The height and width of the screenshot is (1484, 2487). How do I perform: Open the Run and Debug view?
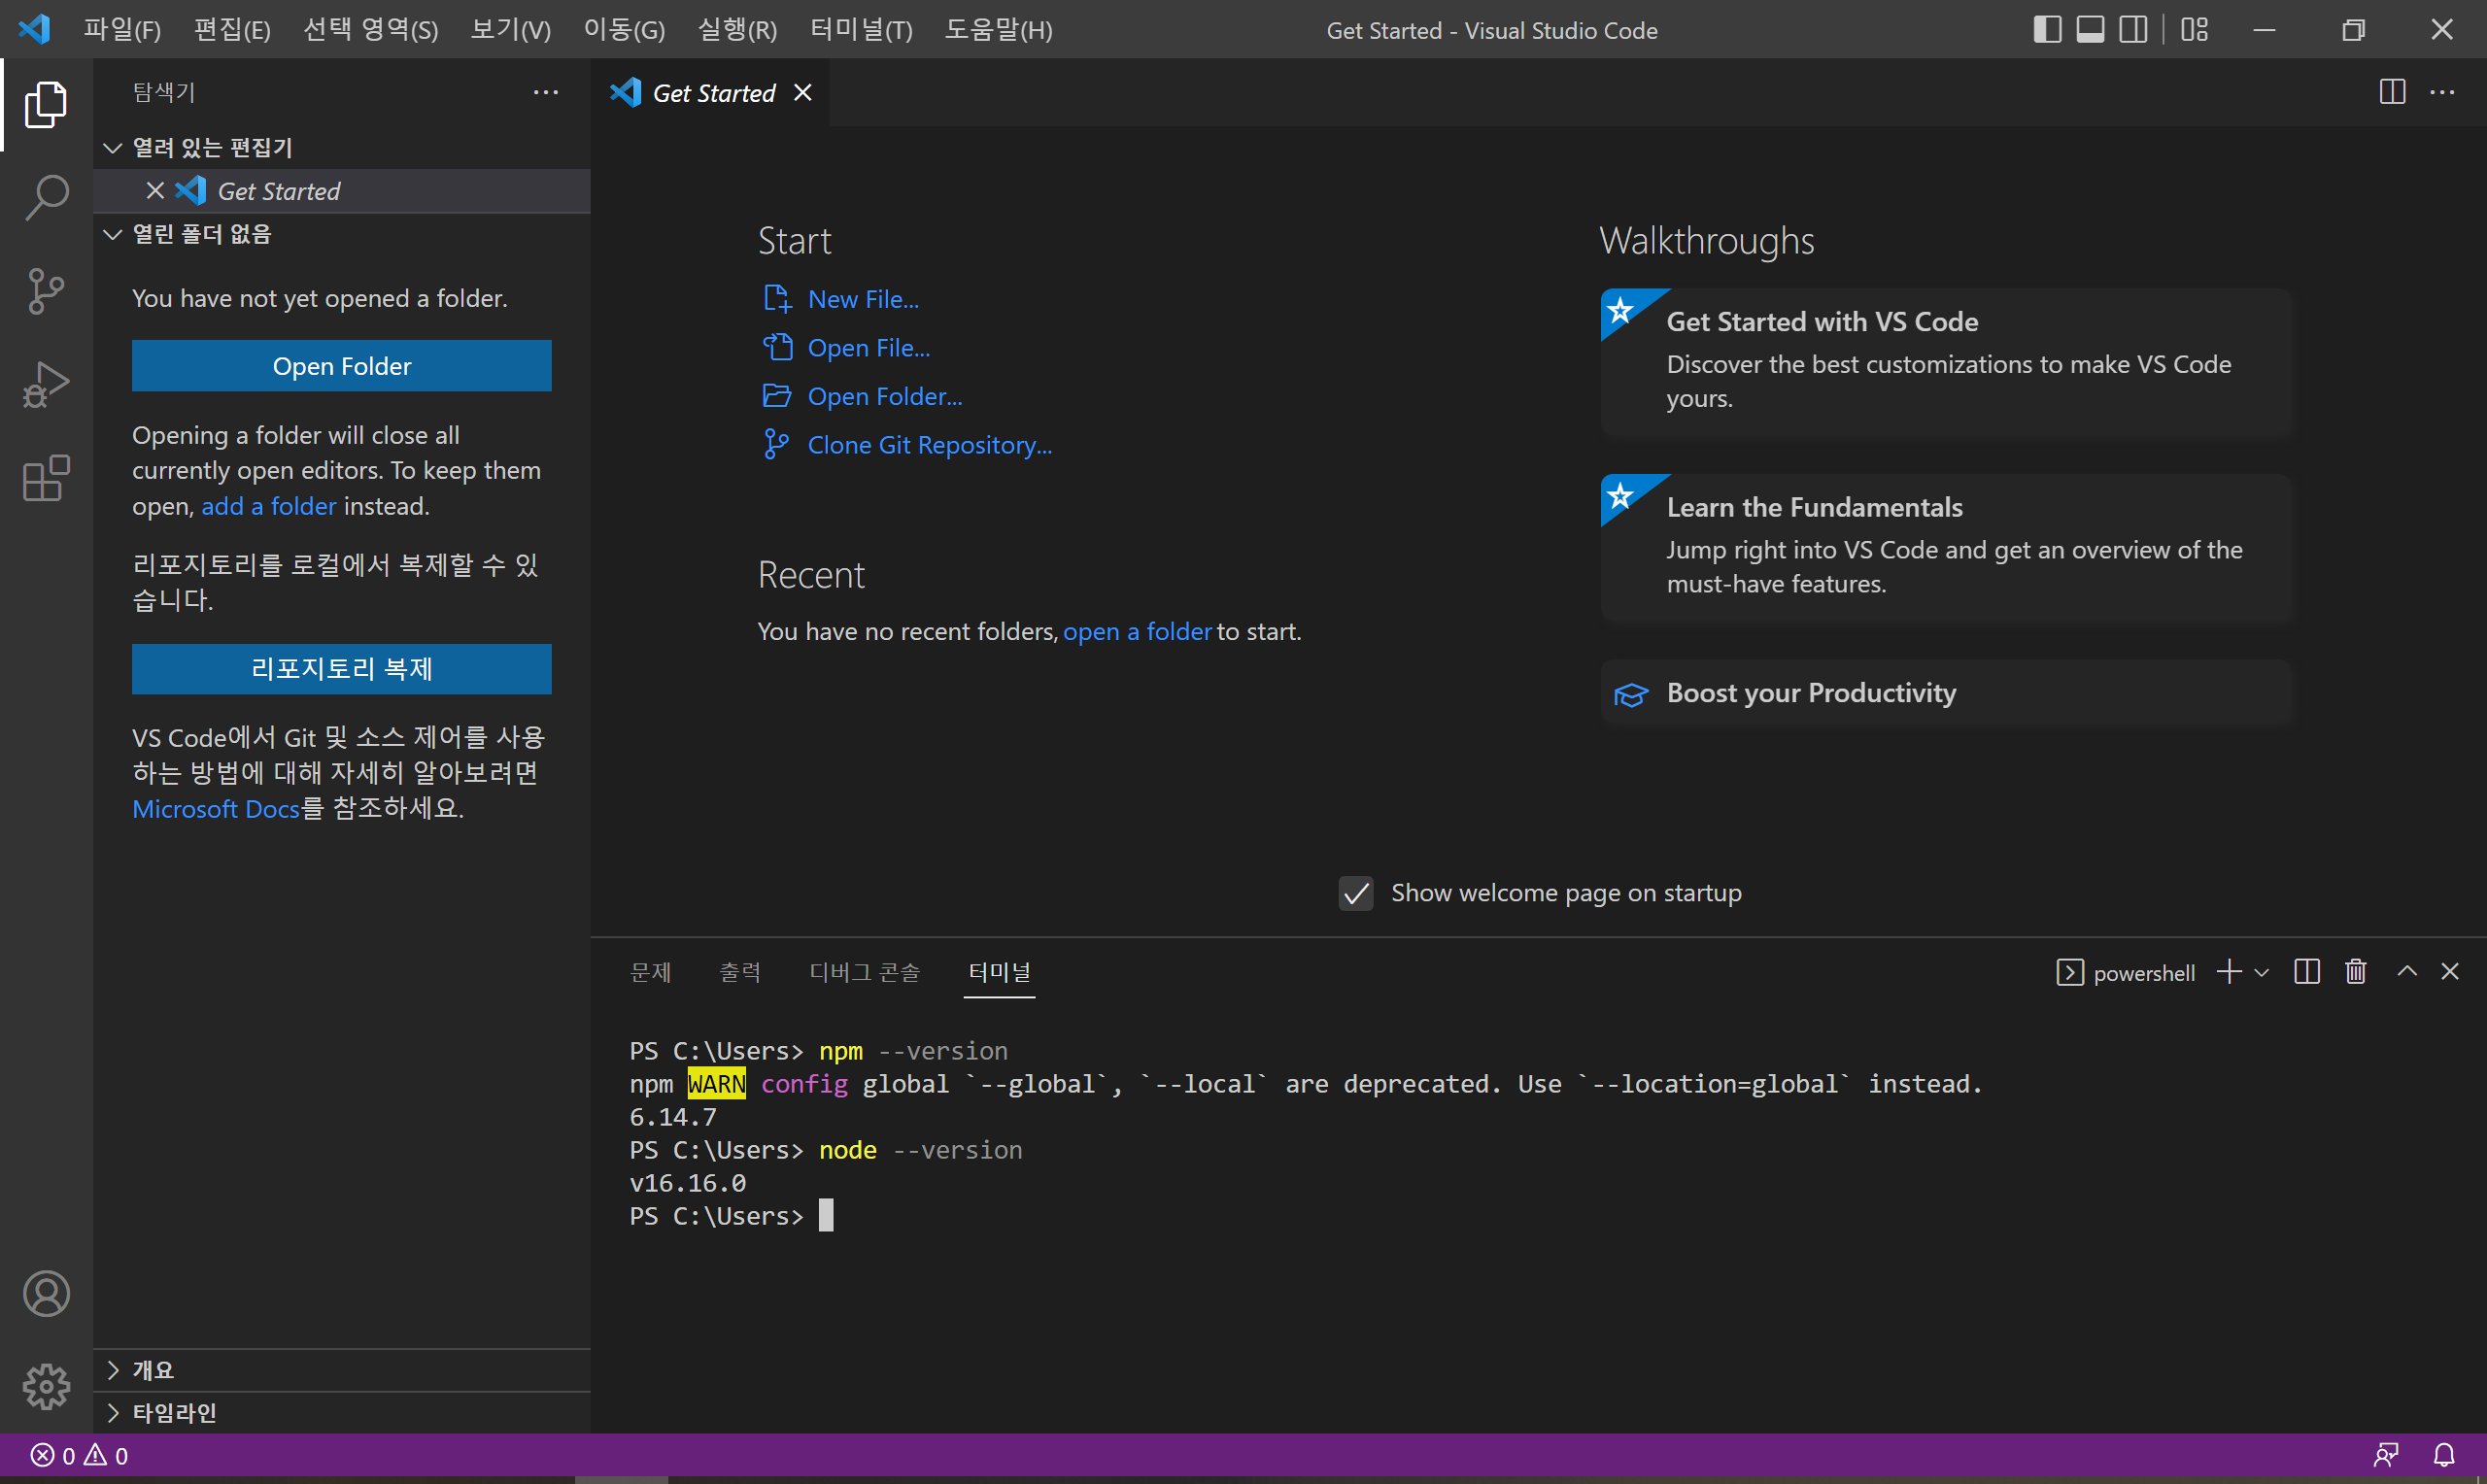46,385
